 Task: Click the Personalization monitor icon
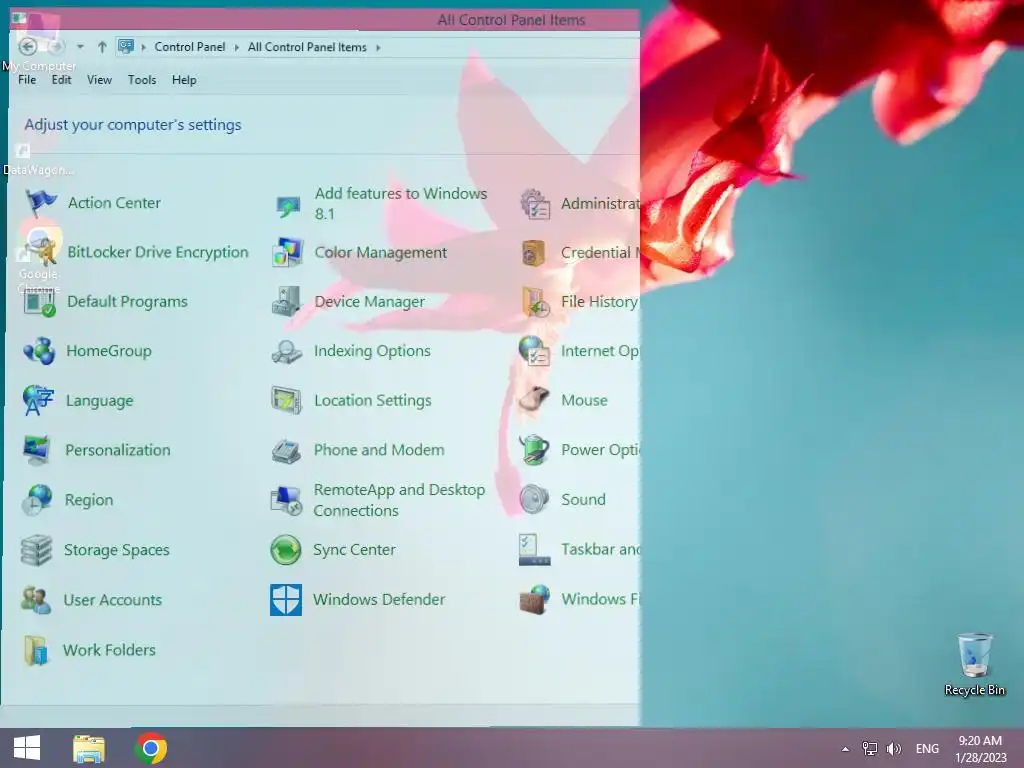pyautogui.click(x=37, y=450)
